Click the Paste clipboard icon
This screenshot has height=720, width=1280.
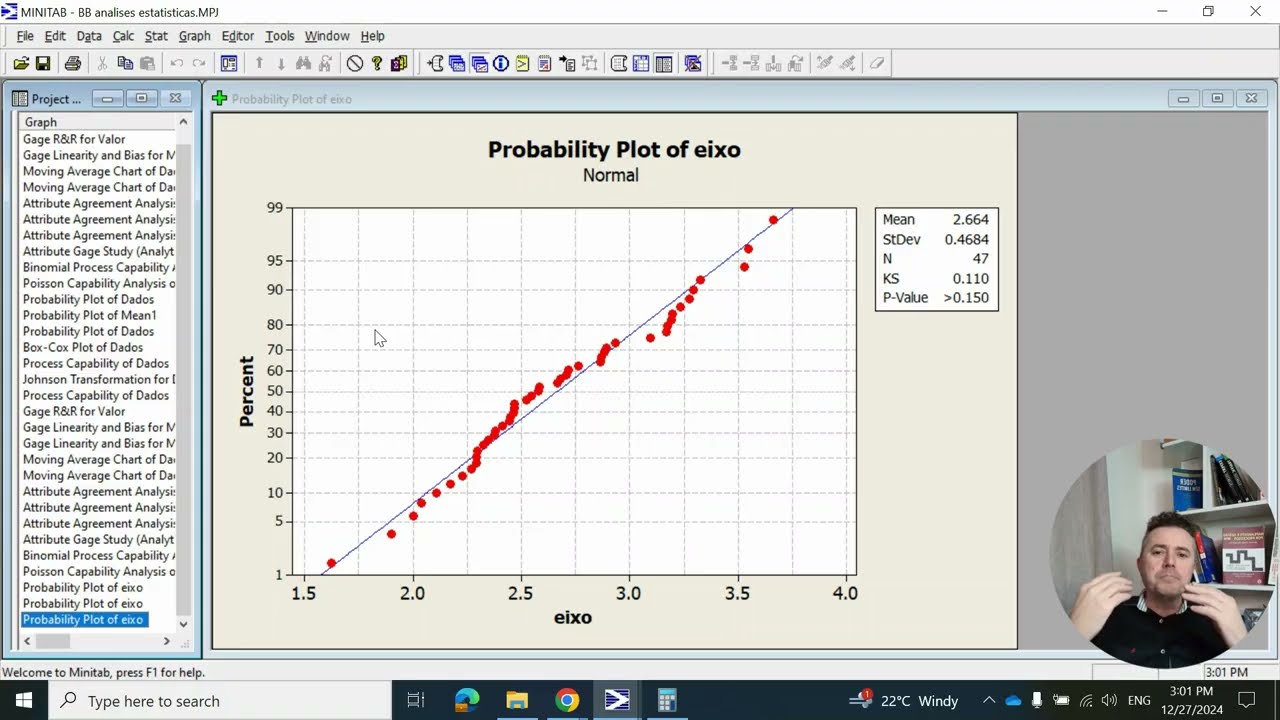[x=147, y=63]
